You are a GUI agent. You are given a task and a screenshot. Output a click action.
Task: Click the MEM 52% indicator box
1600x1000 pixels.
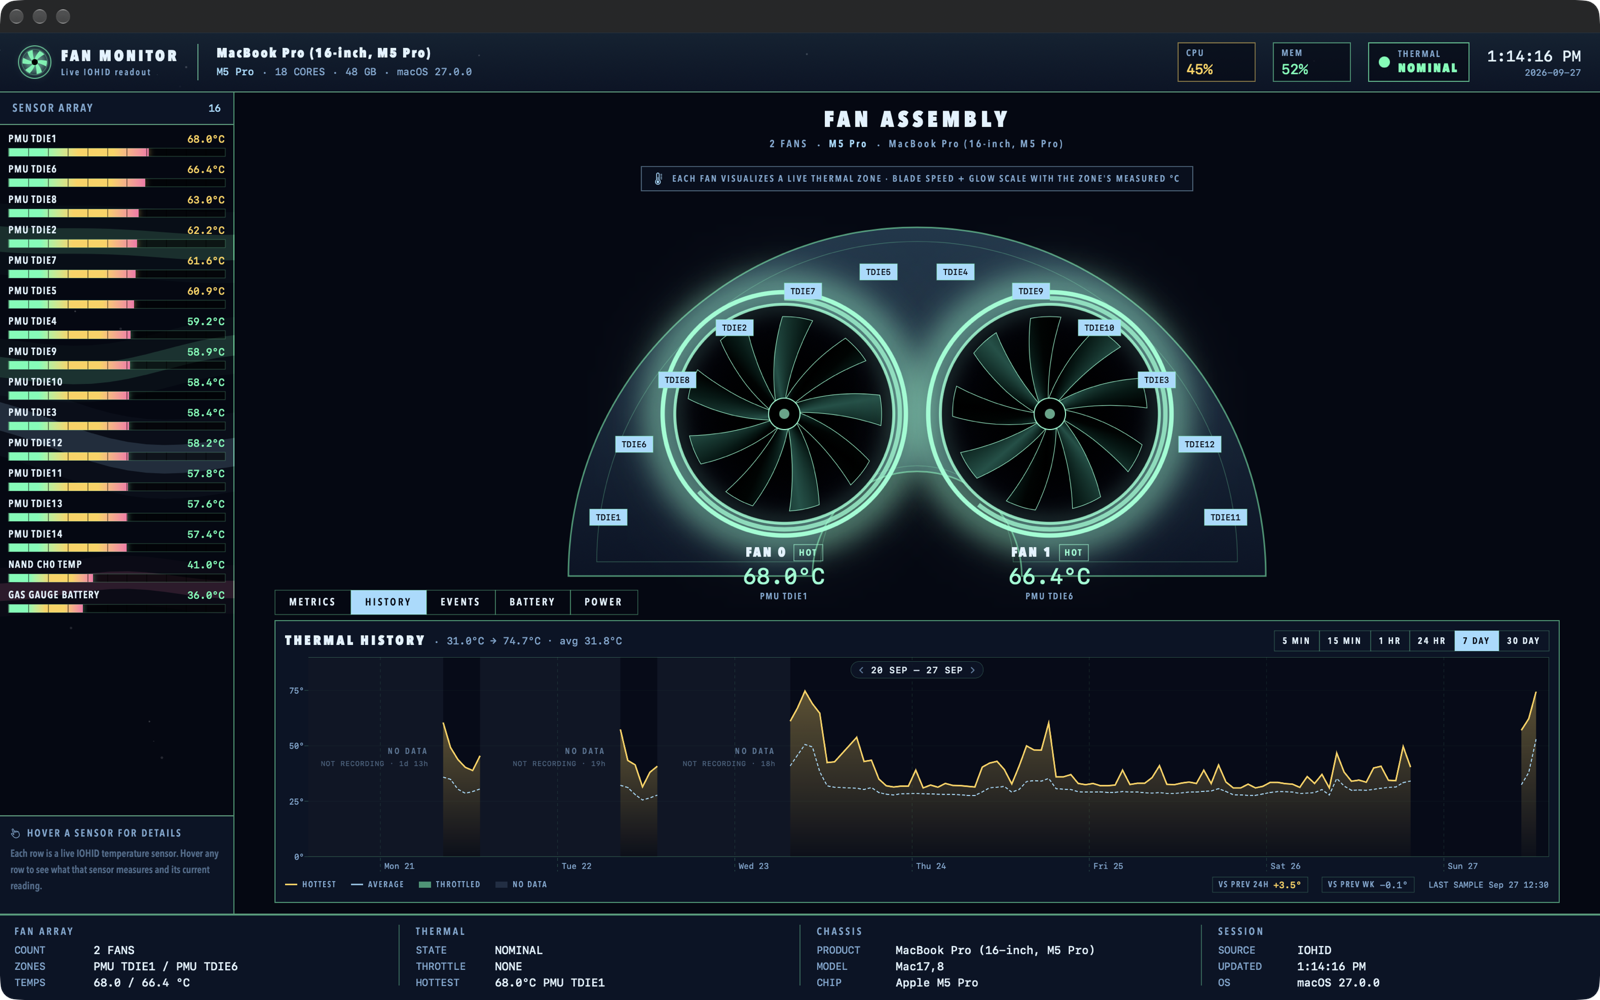(1311, 62)
